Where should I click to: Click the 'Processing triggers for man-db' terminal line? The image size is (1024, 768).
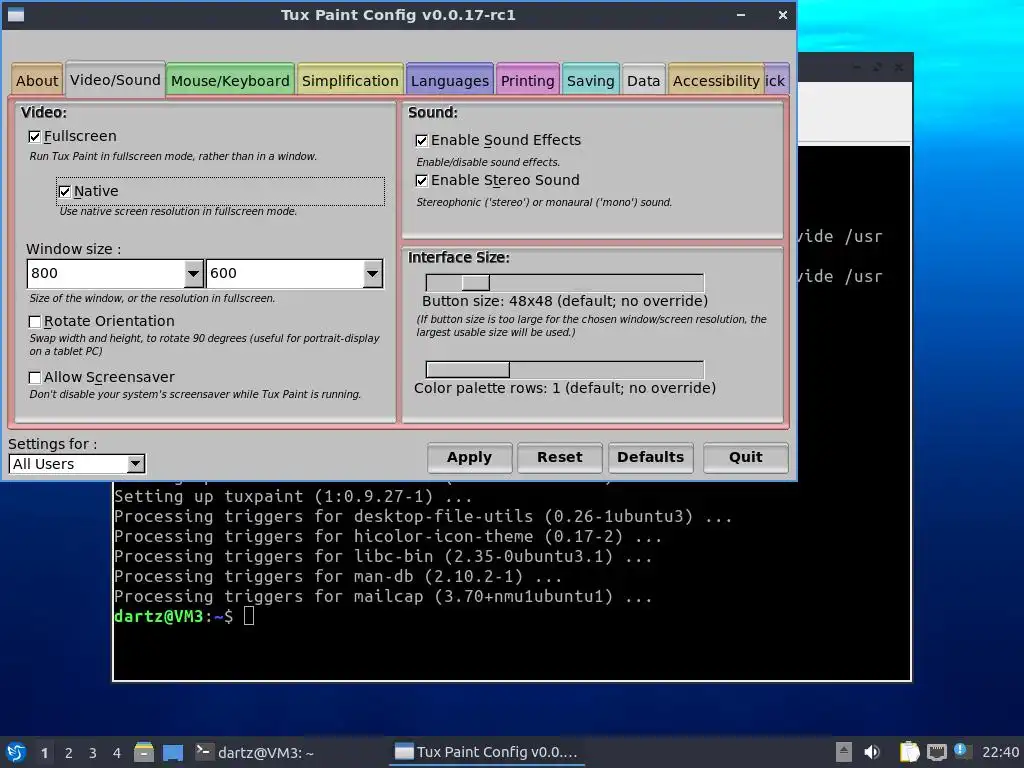click(338, 577)
